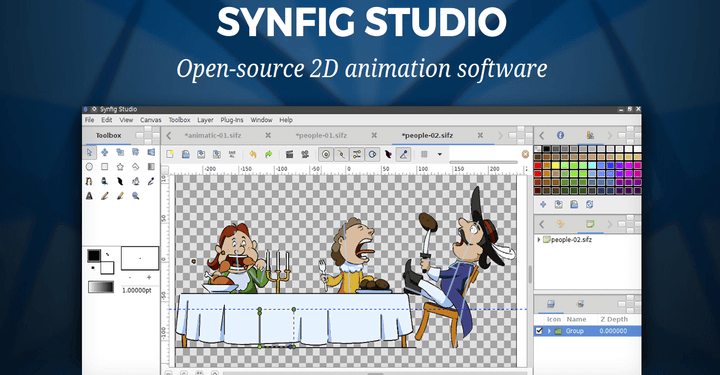Click the Name column header
The image size is (720, 375).
(x=576, y=319)
